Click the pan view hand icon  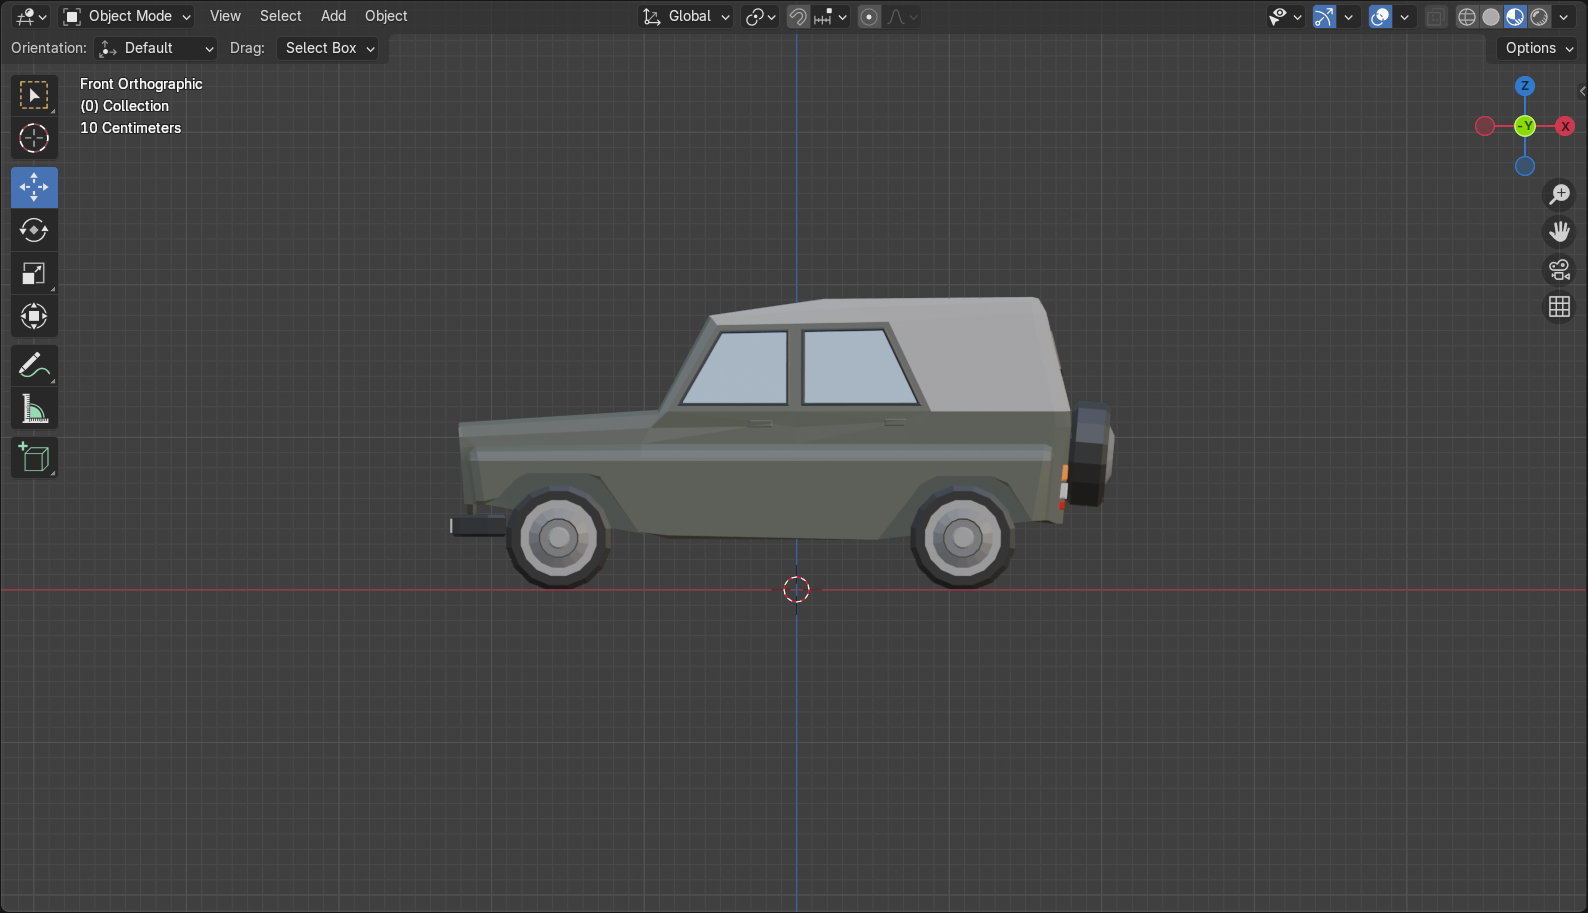click(1559, 232)
